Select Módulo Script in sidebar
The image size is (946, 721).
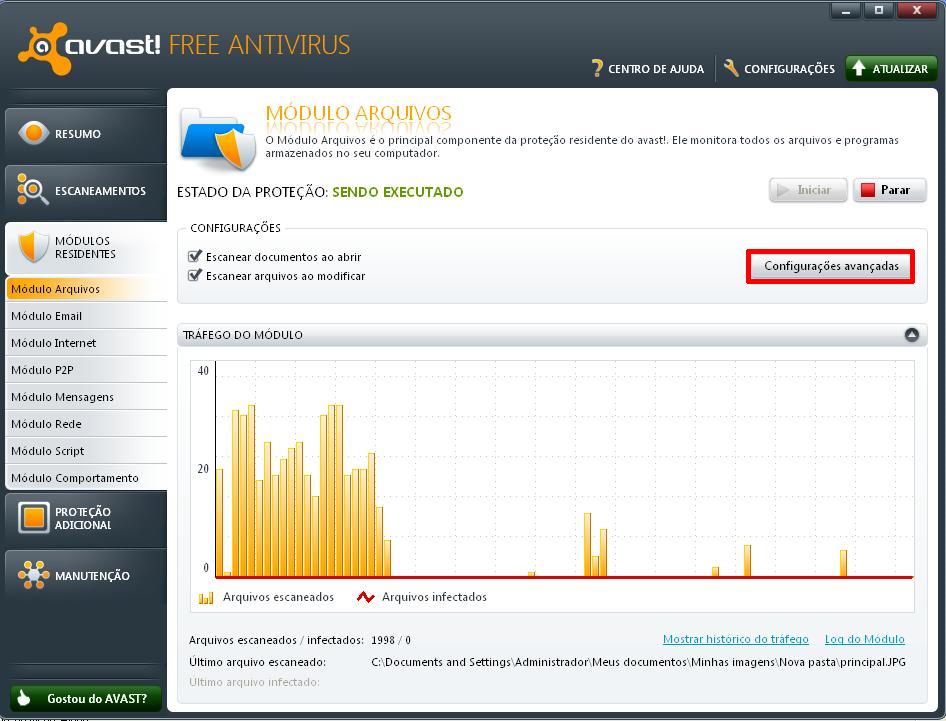tap(86, 451)
